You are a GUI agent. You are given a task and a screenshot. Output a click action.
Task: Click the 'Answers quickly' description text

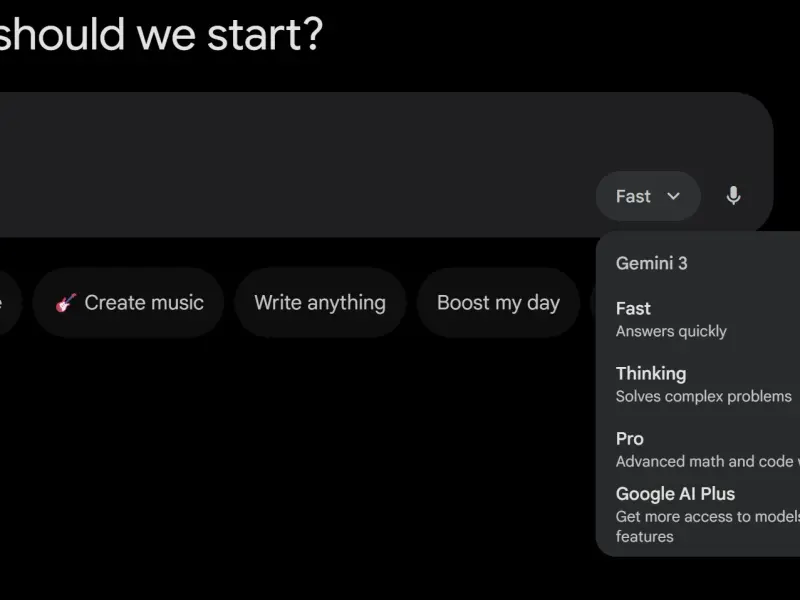tap(671, 332)
